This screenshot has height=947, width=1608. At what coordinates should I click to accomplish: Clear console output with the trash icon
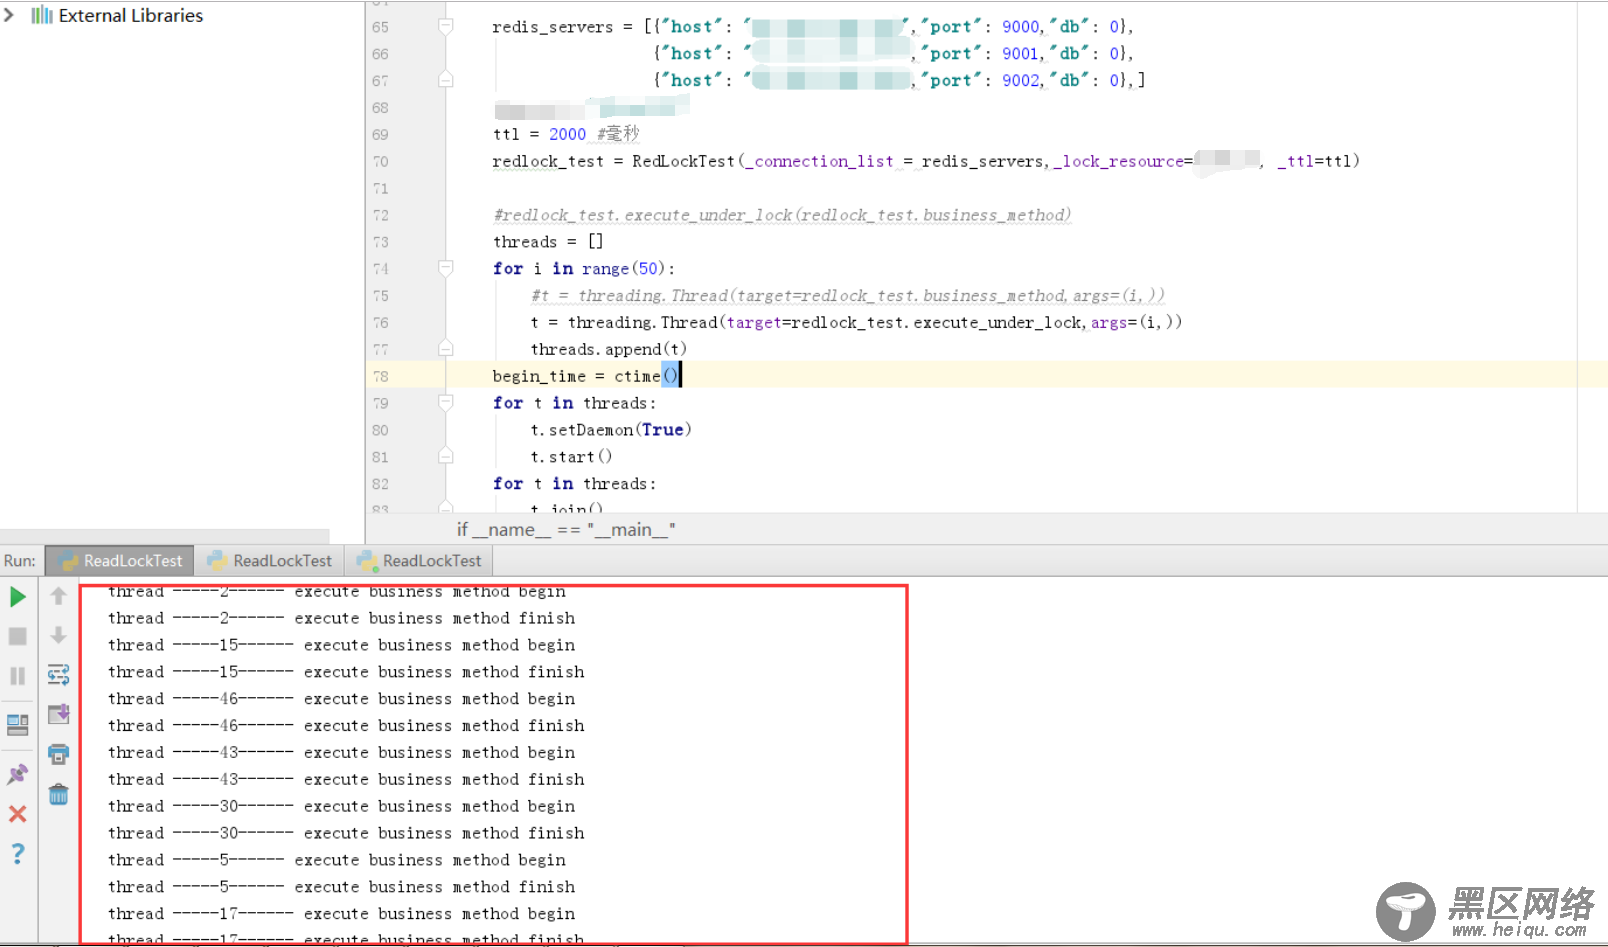[58, 794]
